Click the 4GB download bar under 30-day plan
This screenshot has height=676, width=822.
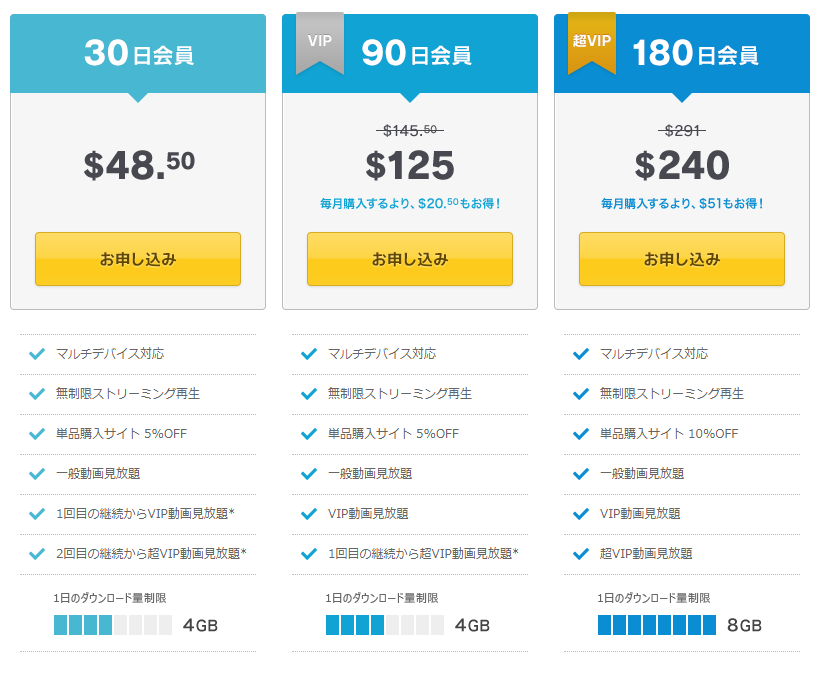(112, 626)
